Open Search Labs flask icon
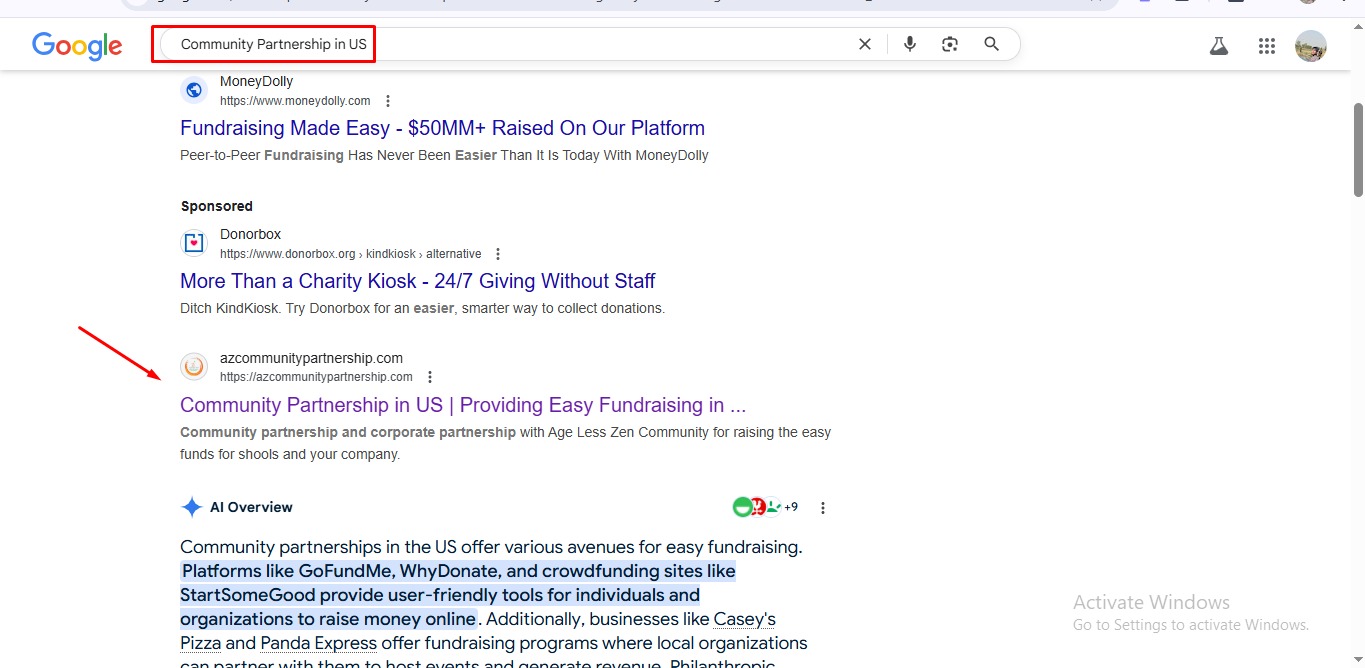The width and height of the screenshot is (1365, 668). point(1218,45)
